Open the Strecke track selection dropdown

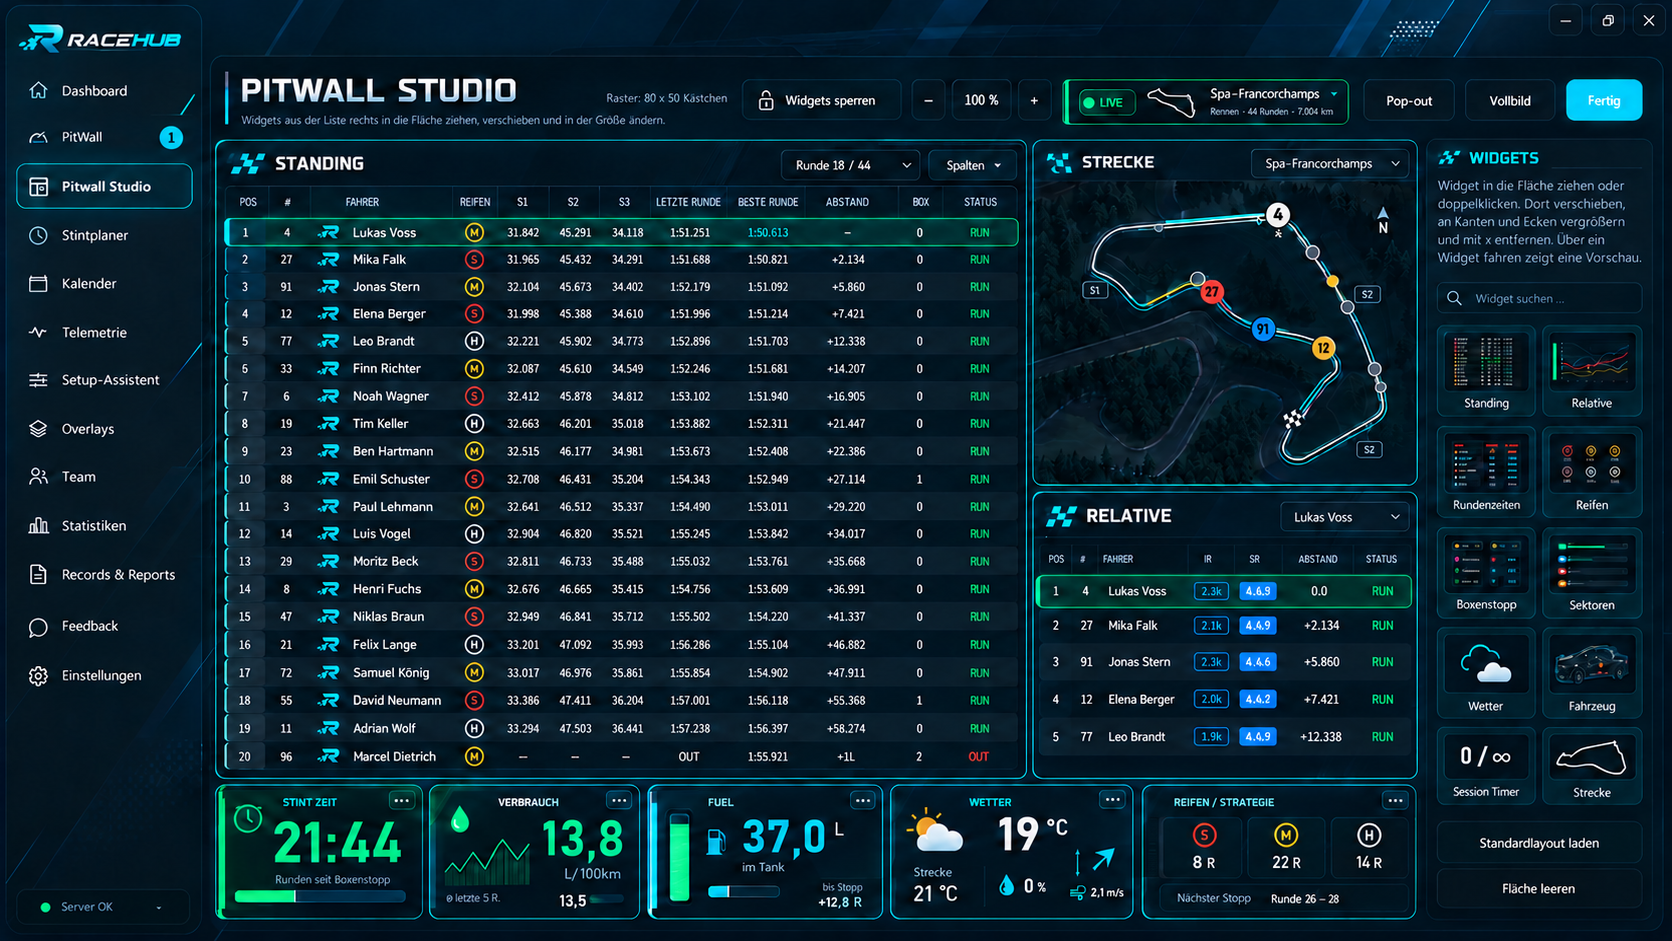[1330, 163]
